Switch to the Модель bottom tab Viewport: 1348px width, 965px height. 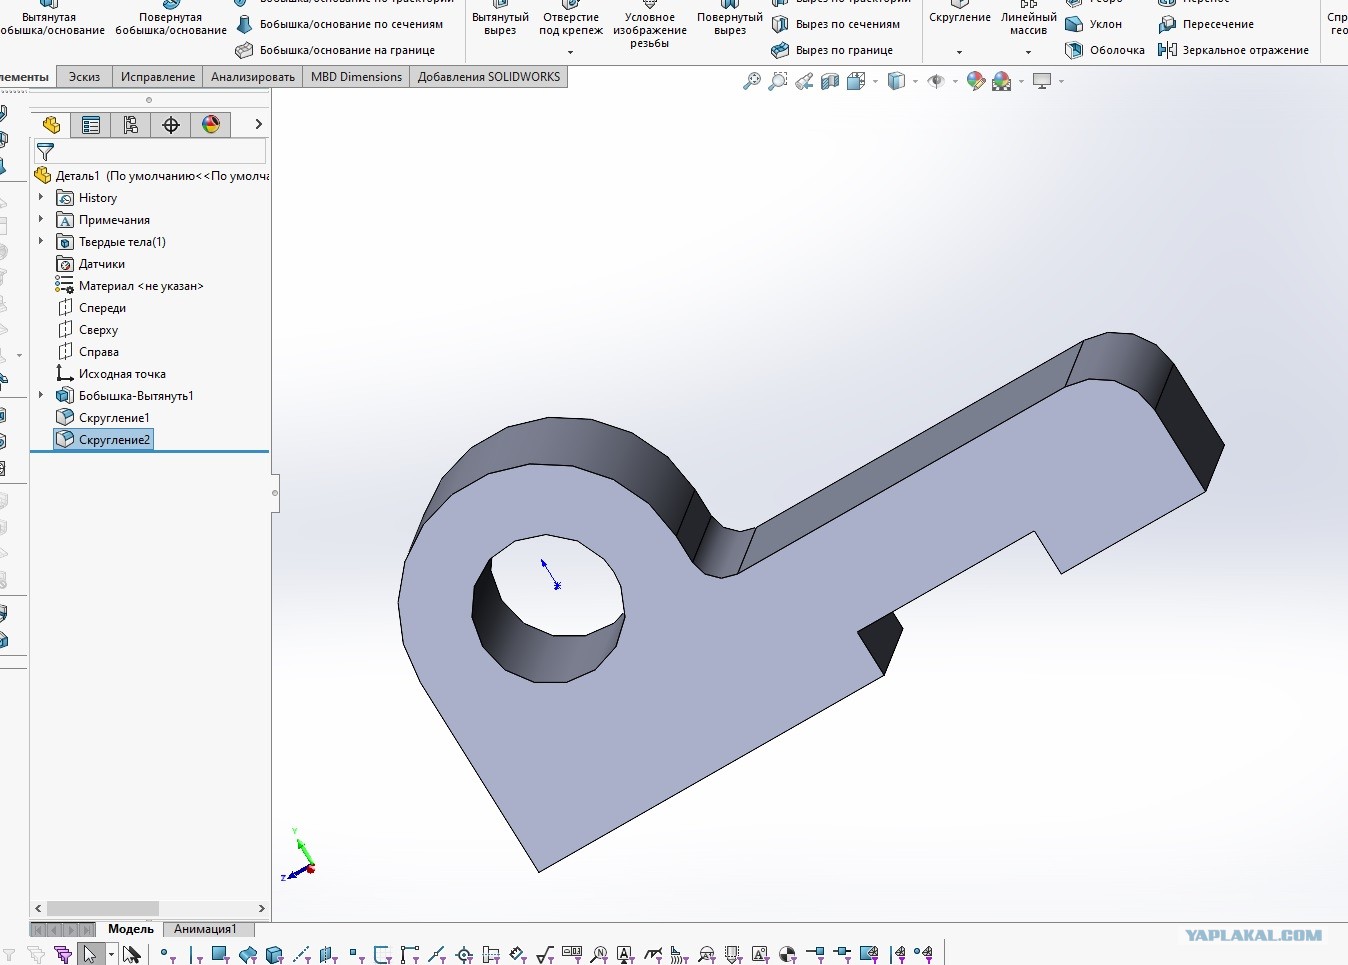tap(130, 929)
